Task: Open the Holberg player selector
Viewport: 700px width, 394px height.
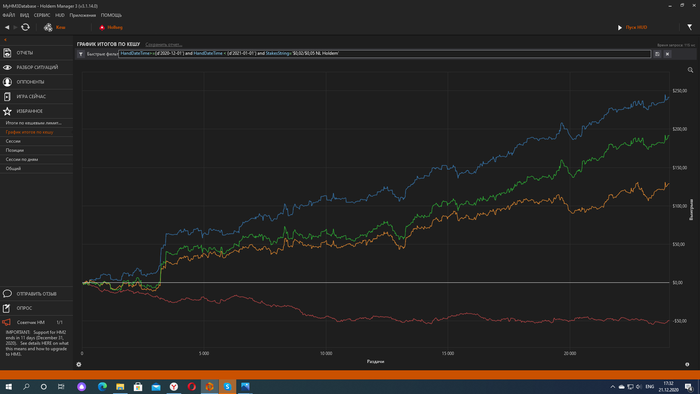Action: tap(111, 27)
